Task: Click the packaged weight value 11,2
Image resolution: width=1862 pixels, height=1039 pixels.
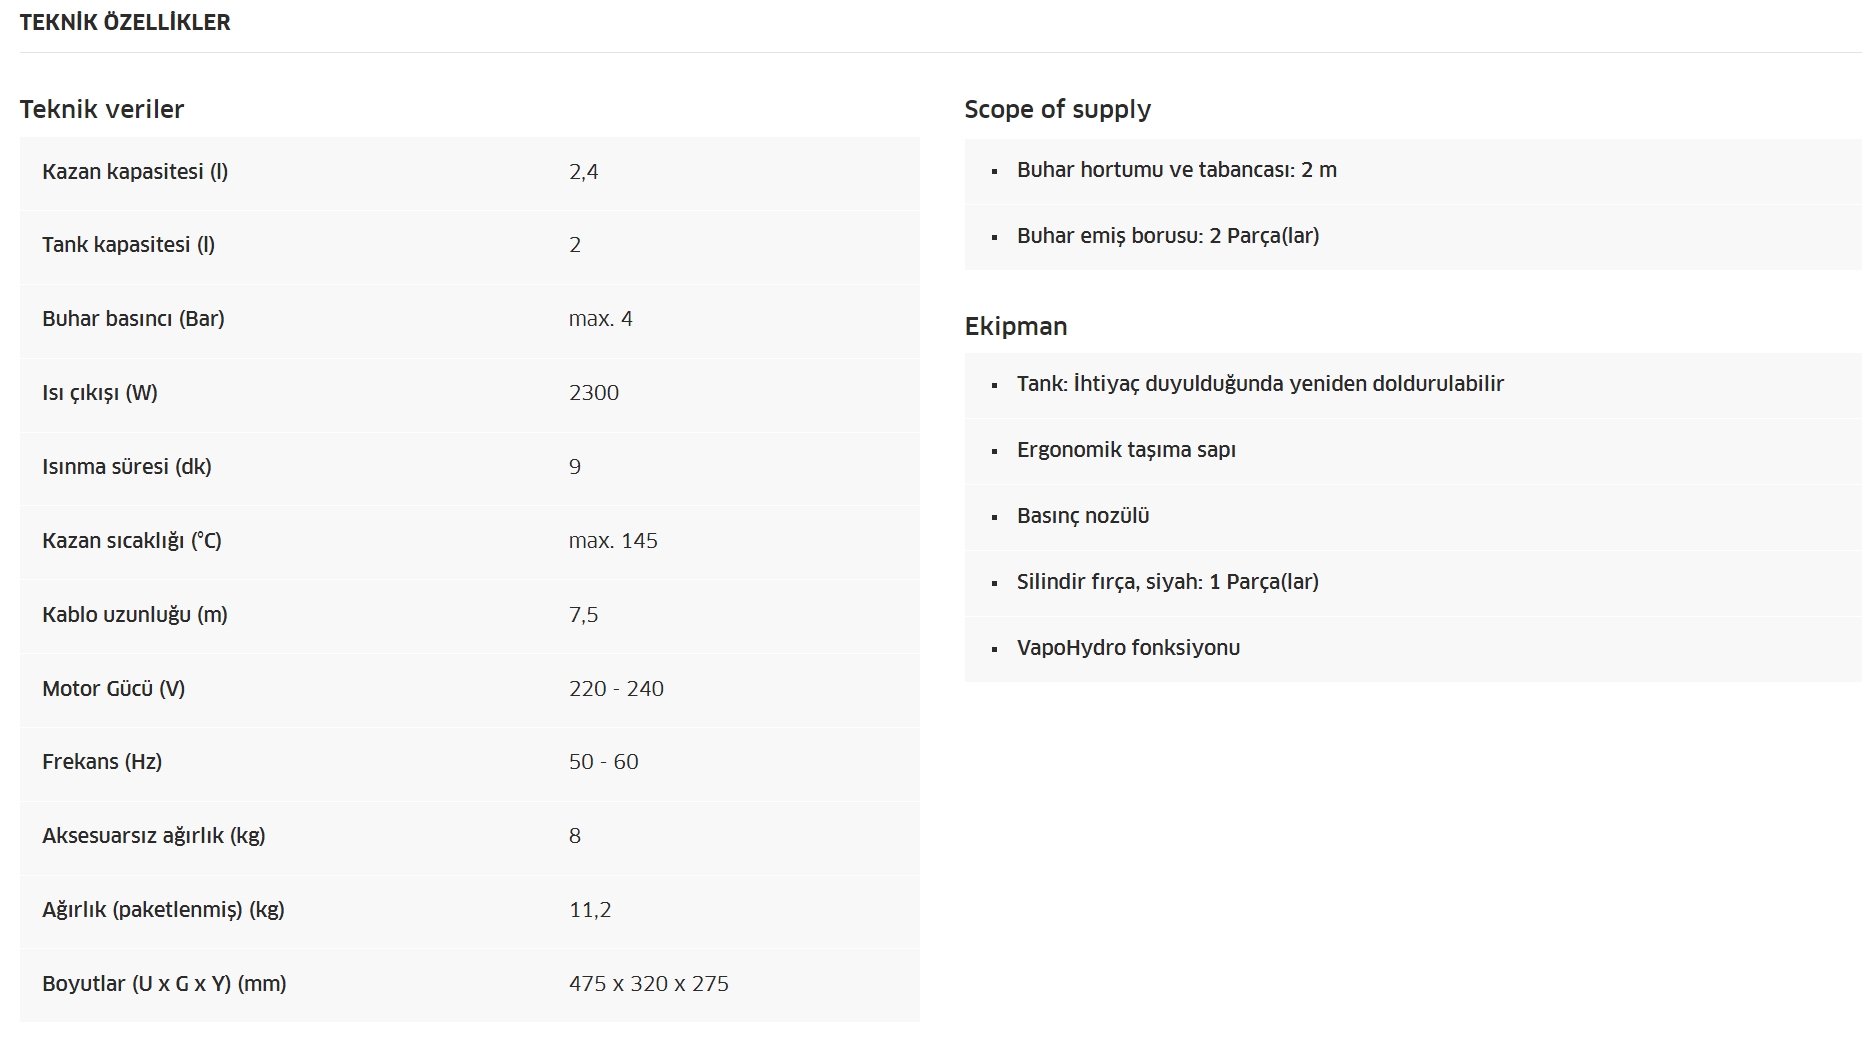Action: click(x=590, y=910)
